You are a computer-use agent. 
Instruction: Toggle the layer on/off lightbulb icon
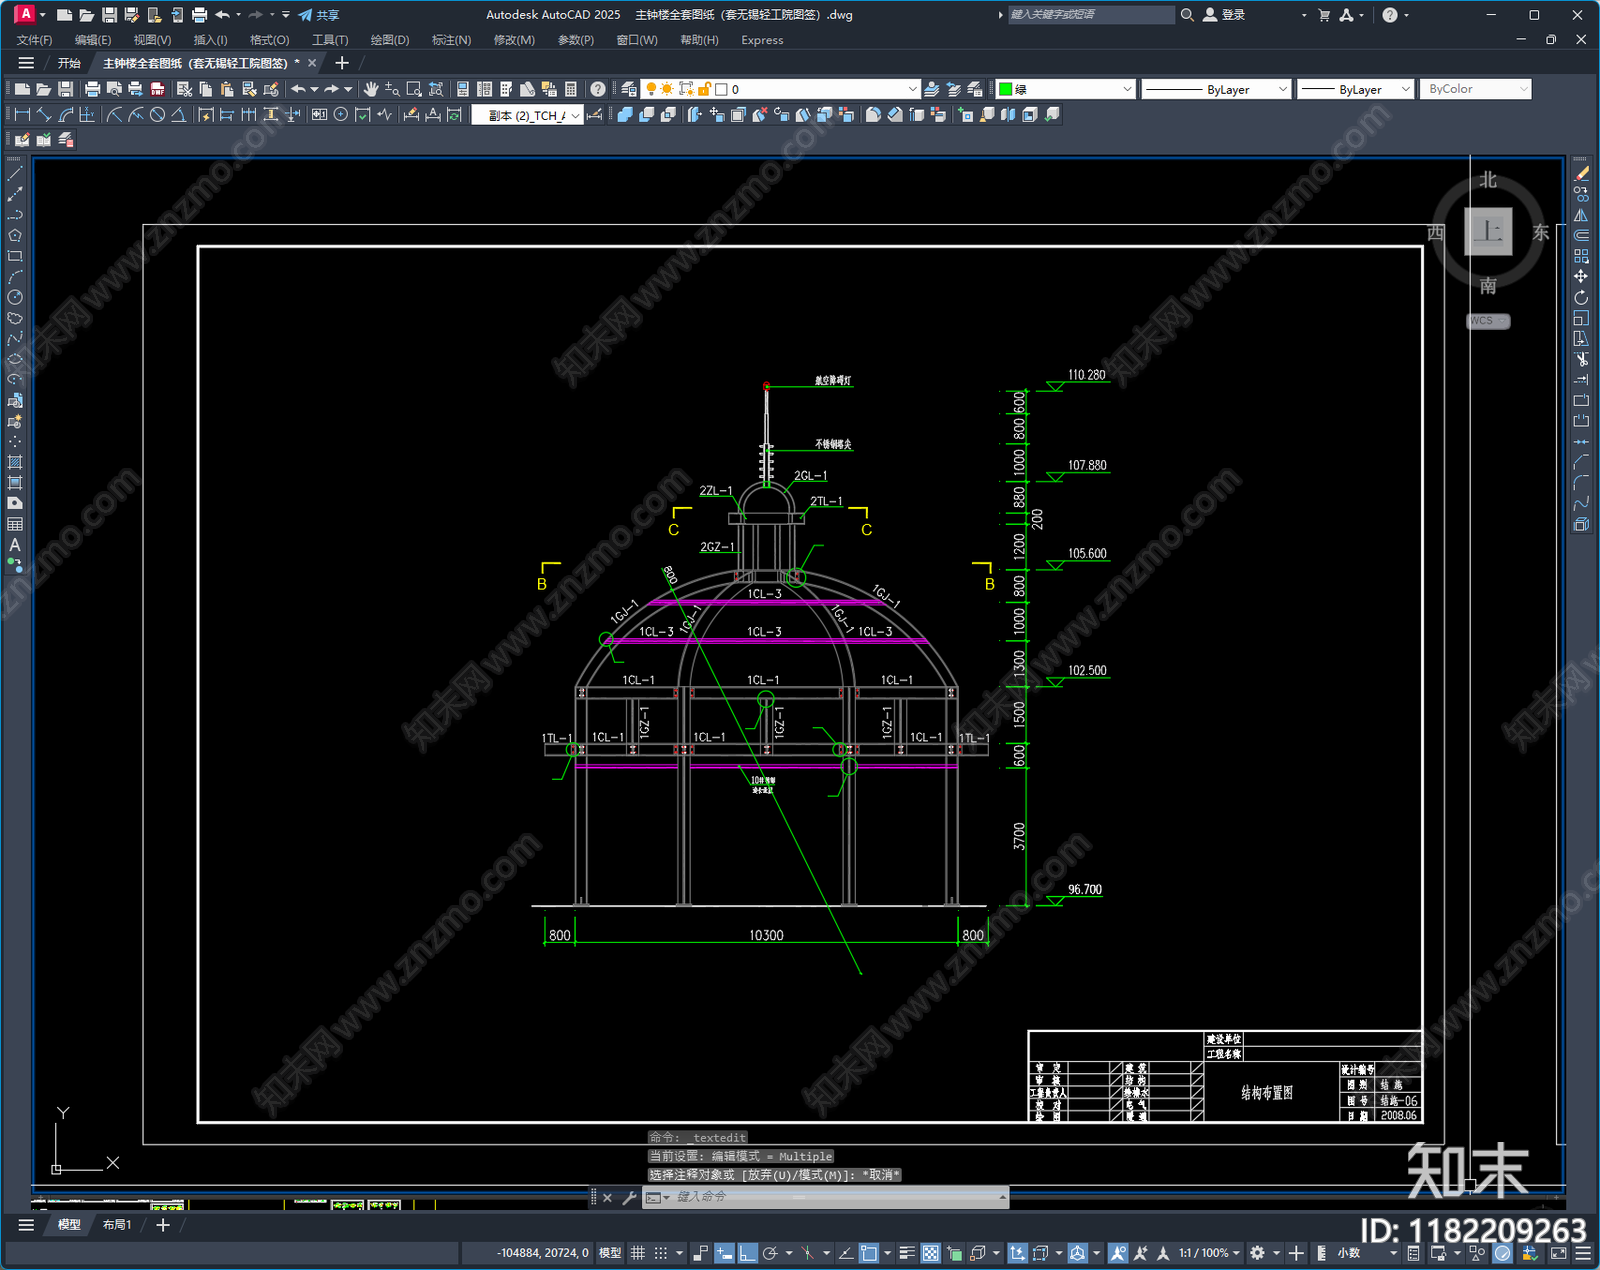[651, 89]
